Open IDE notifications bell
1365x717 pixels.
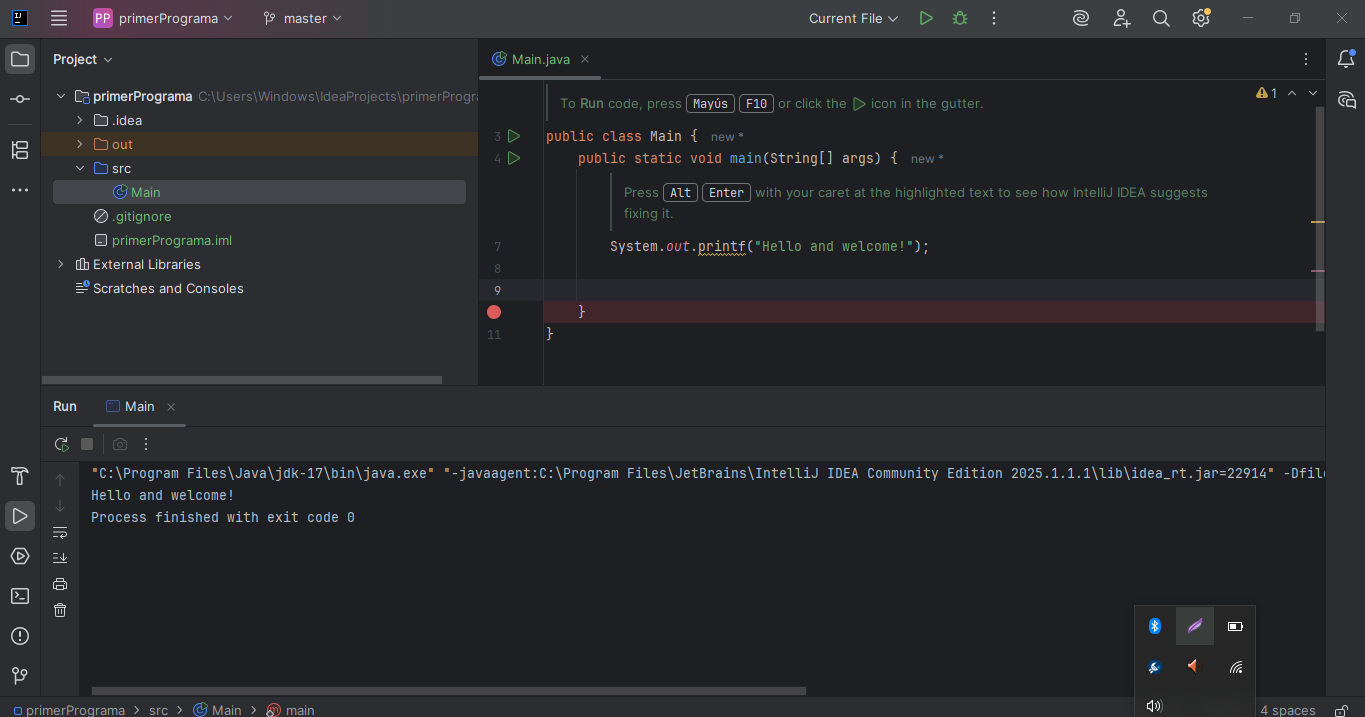click(x=1346, y=59)
